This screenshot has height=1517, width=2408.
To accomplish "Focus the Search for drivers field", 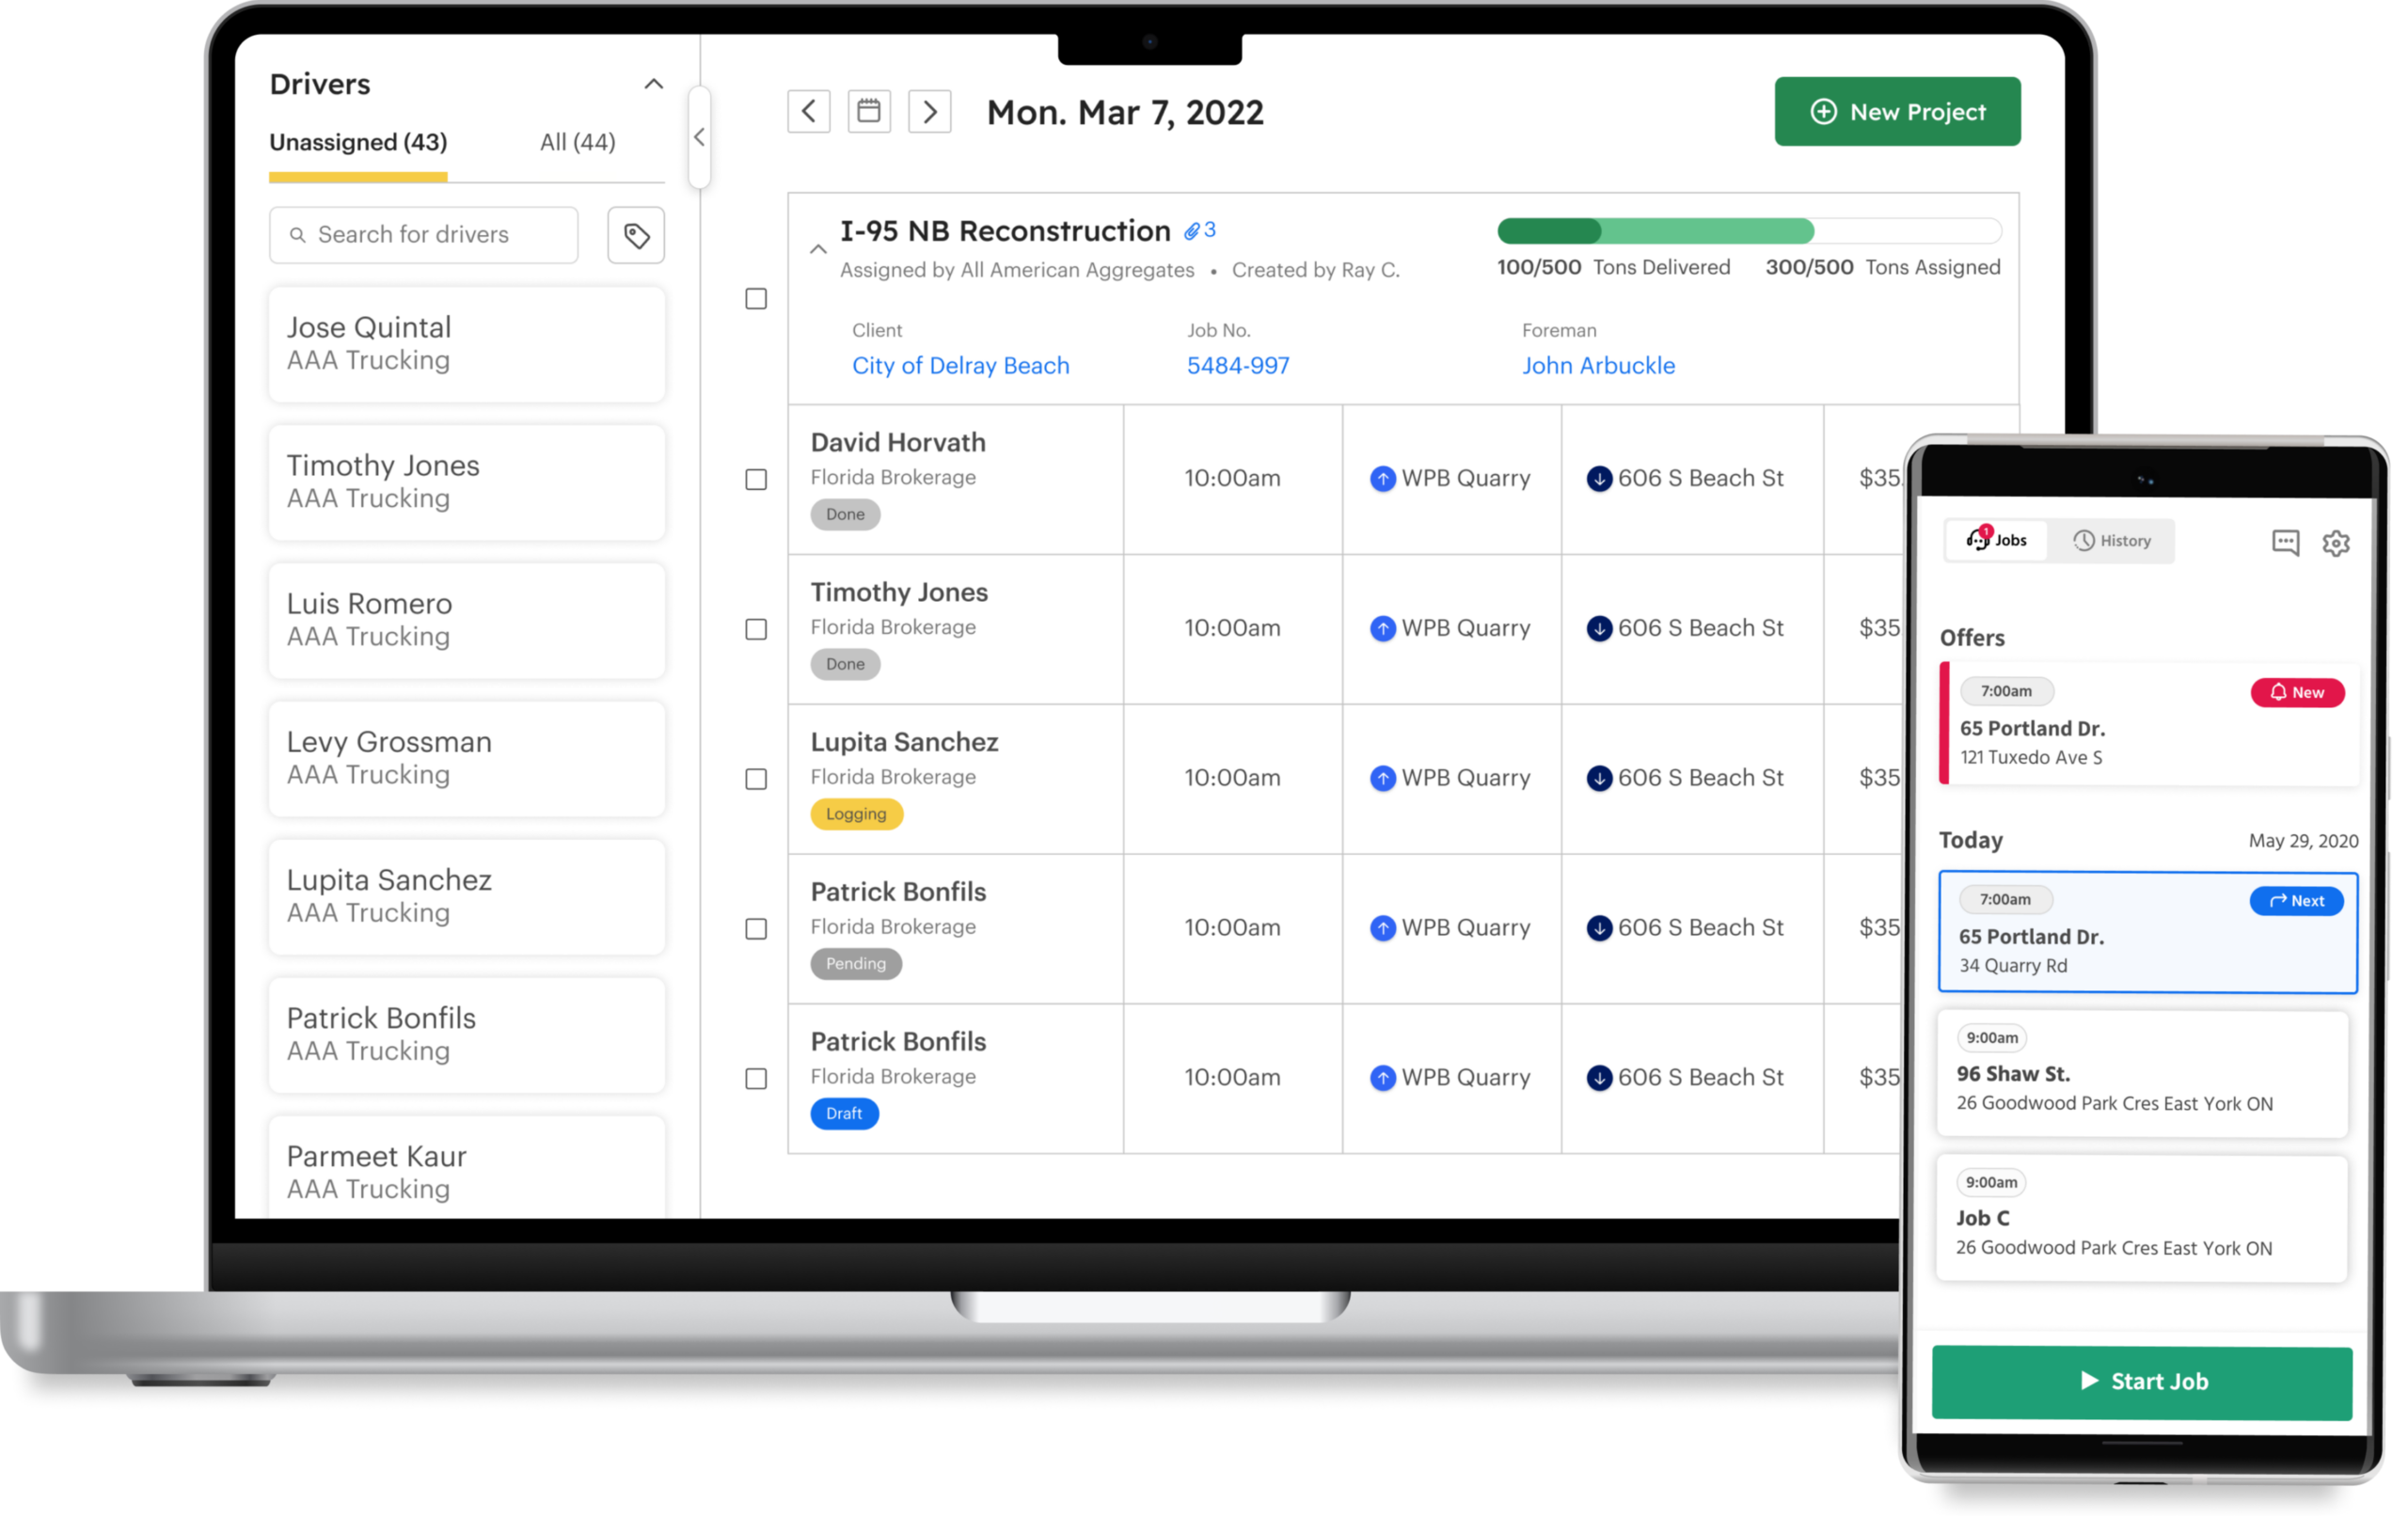I will pyautogui.click(x=425, y=235).
